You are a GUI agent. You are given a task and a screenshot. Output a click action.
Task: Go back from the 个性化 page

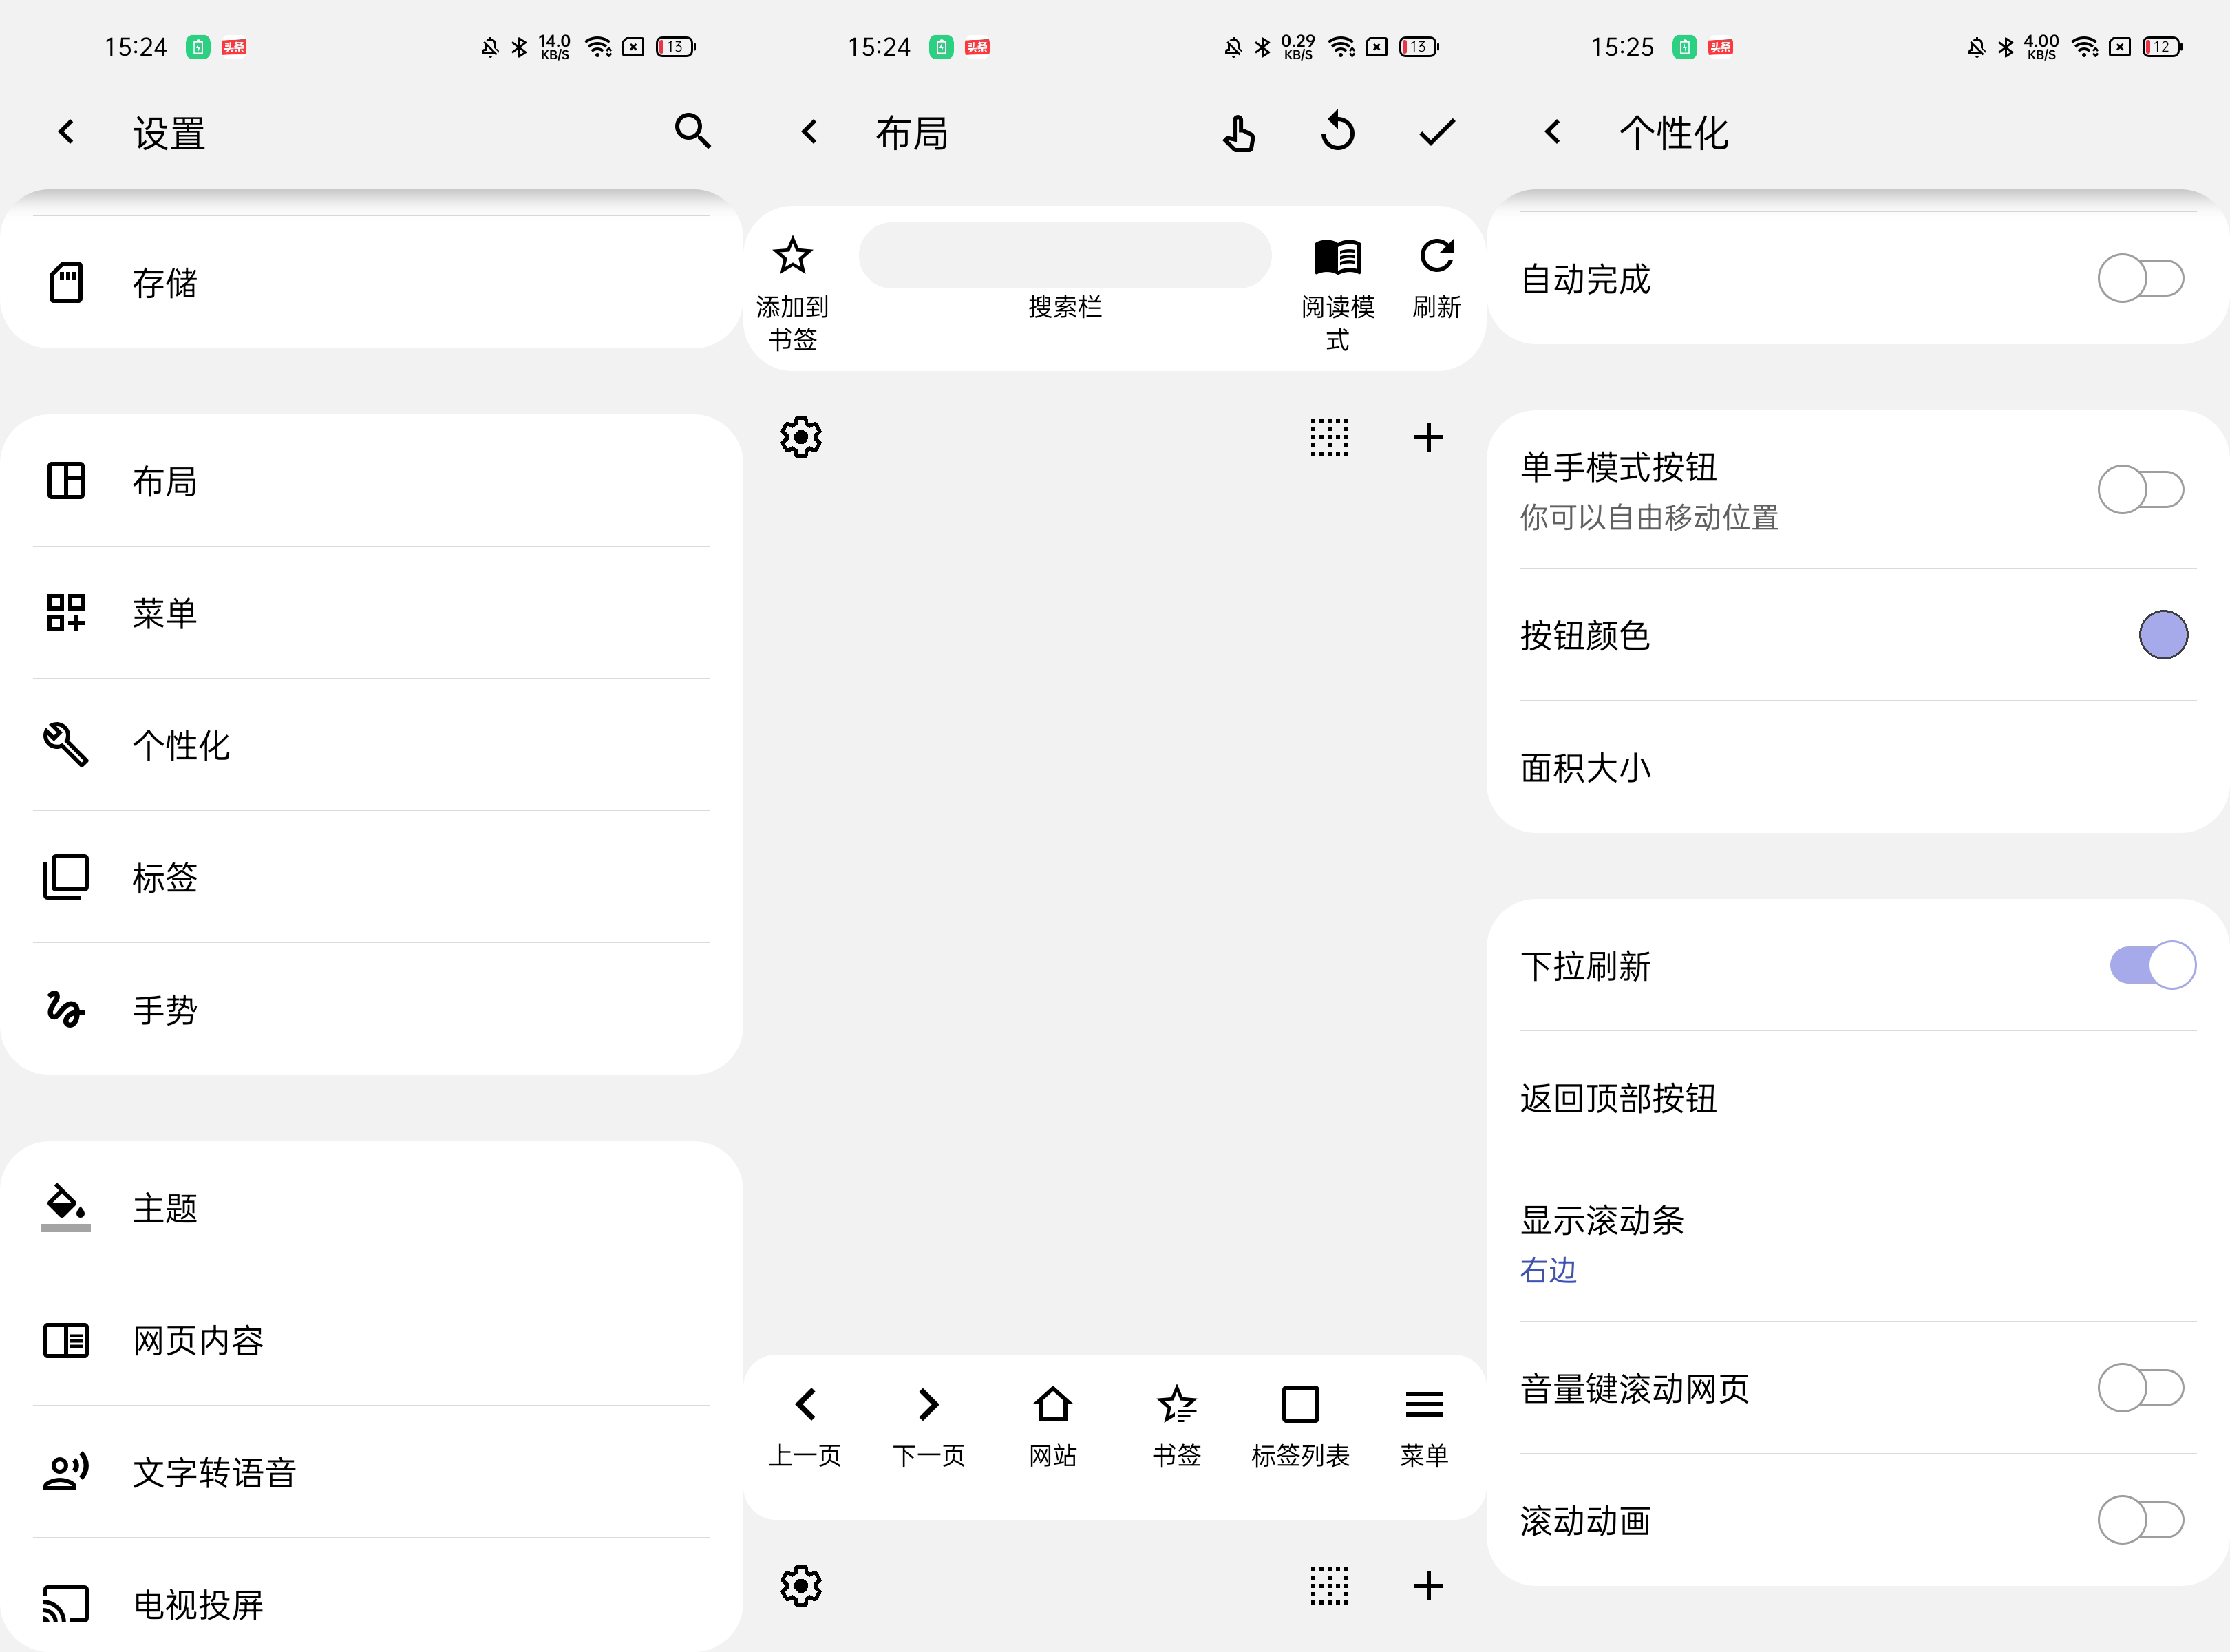click(x=1552, y=132)
